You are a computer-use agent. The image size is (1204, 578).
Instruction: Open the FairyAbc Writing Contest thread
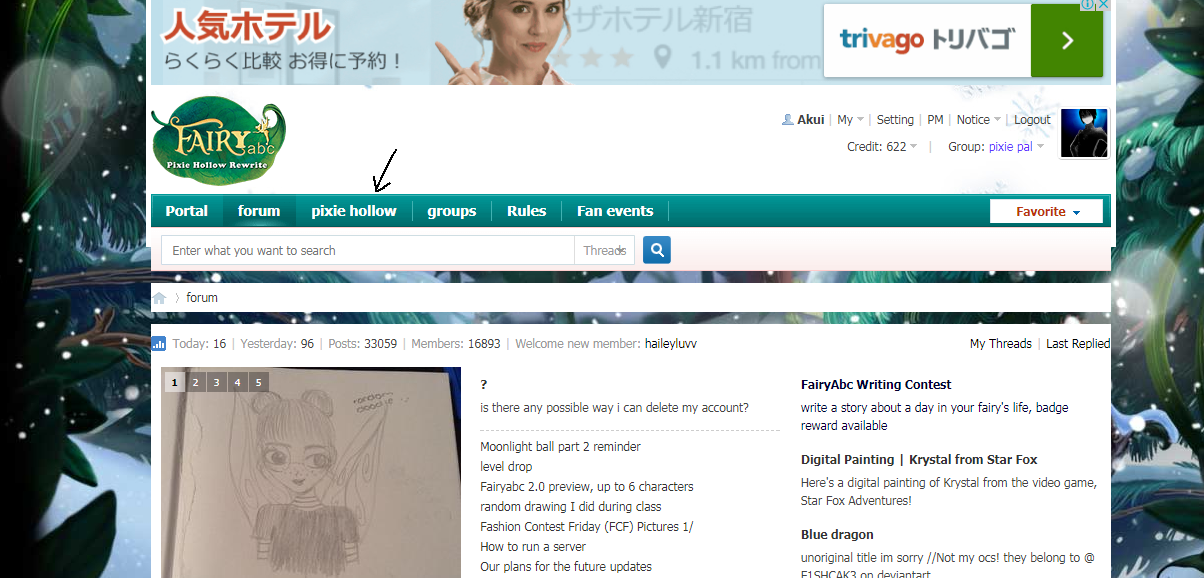click(x=876, y=384)
